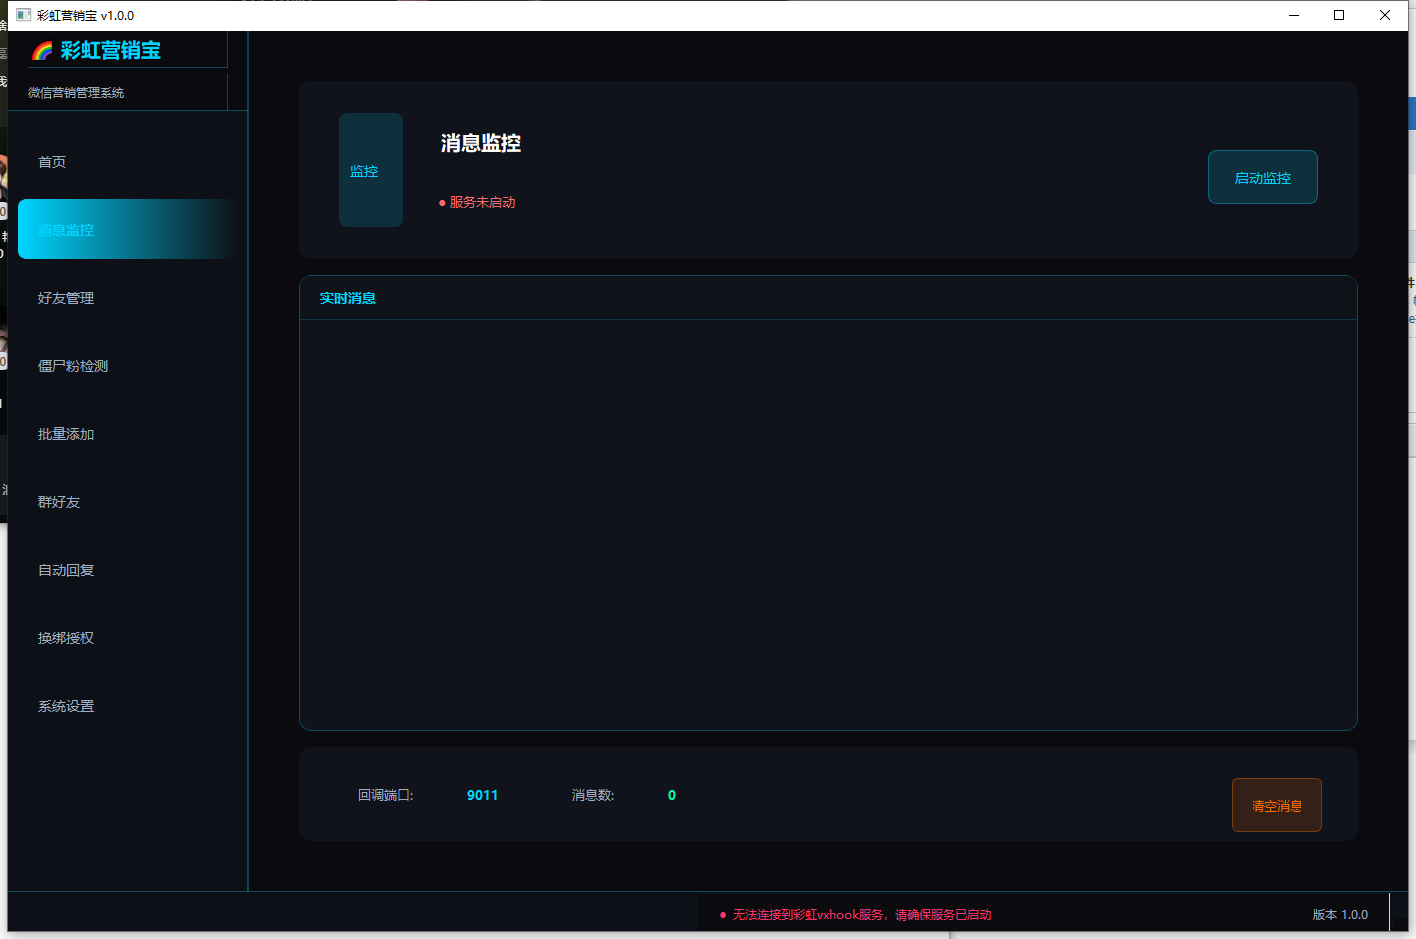Click the 服务未启动 status text
This screenshot has width=1416, height=939.
point(477,202)
